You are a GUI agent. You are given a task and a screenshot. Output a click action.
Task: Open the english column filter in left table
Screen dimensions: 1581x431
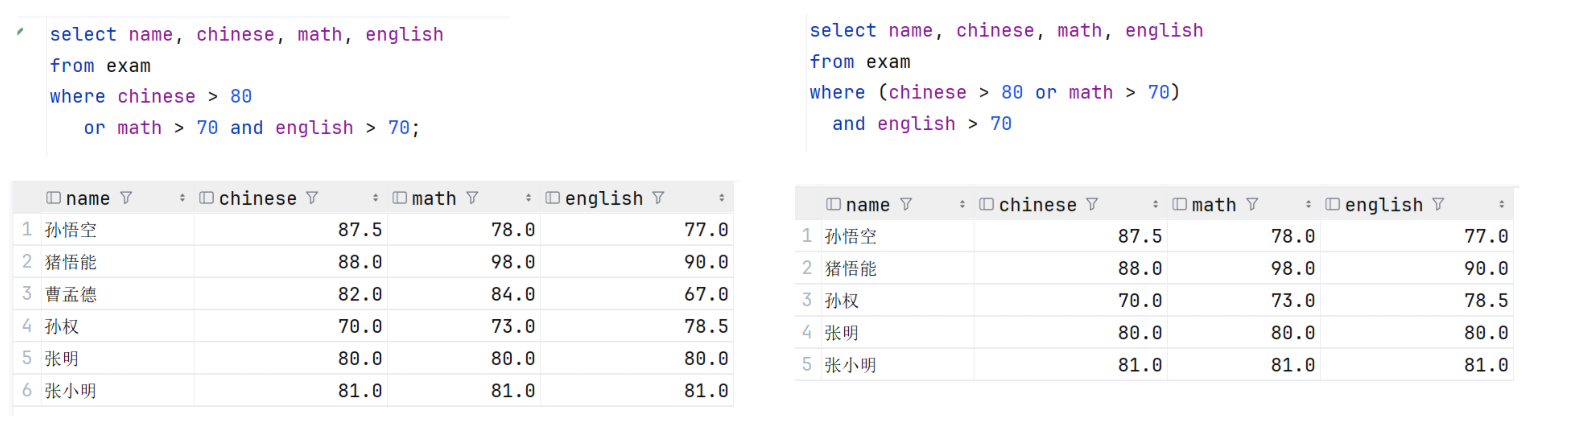coord(658,198)
